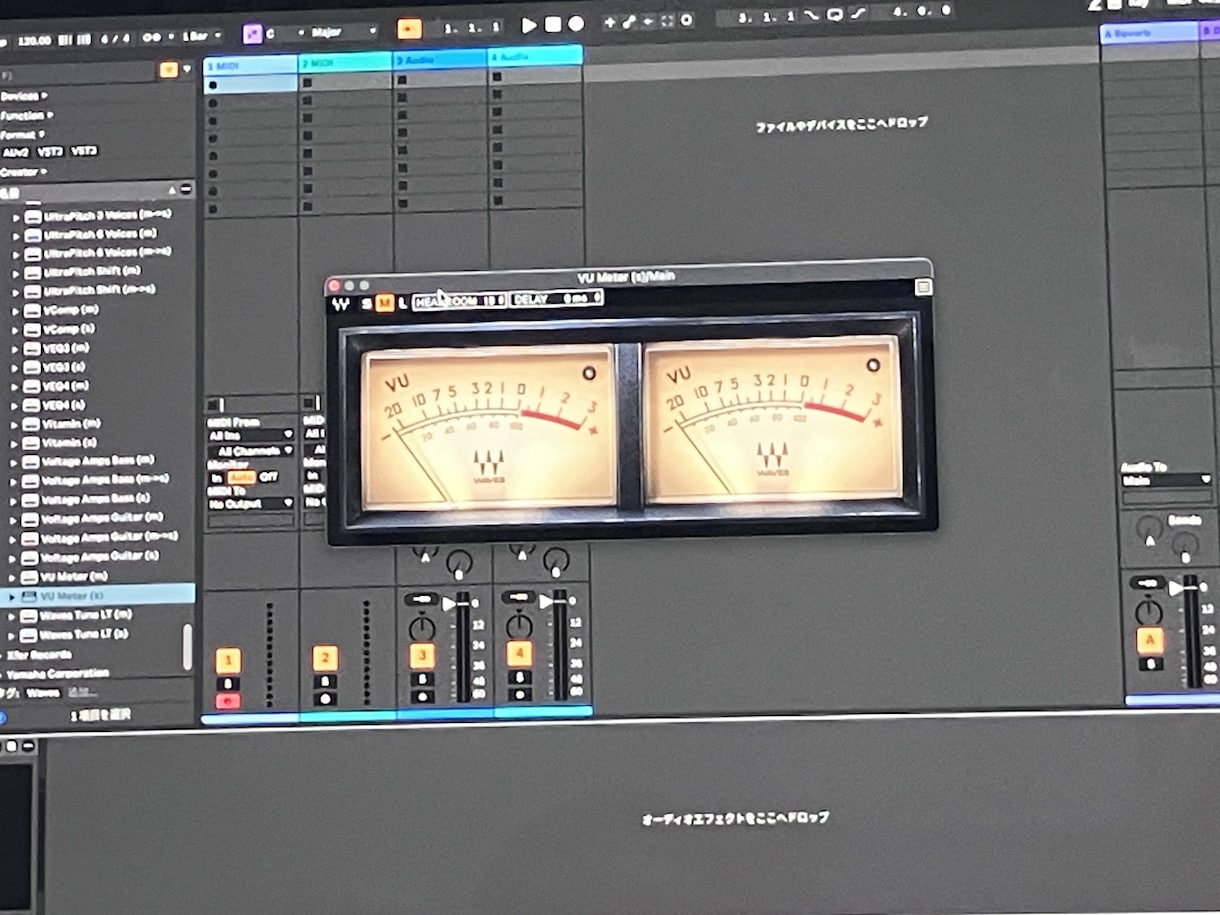1220x915 pixels.
Task: Select the 1 MIDI track header
Action: pos(250,65)
